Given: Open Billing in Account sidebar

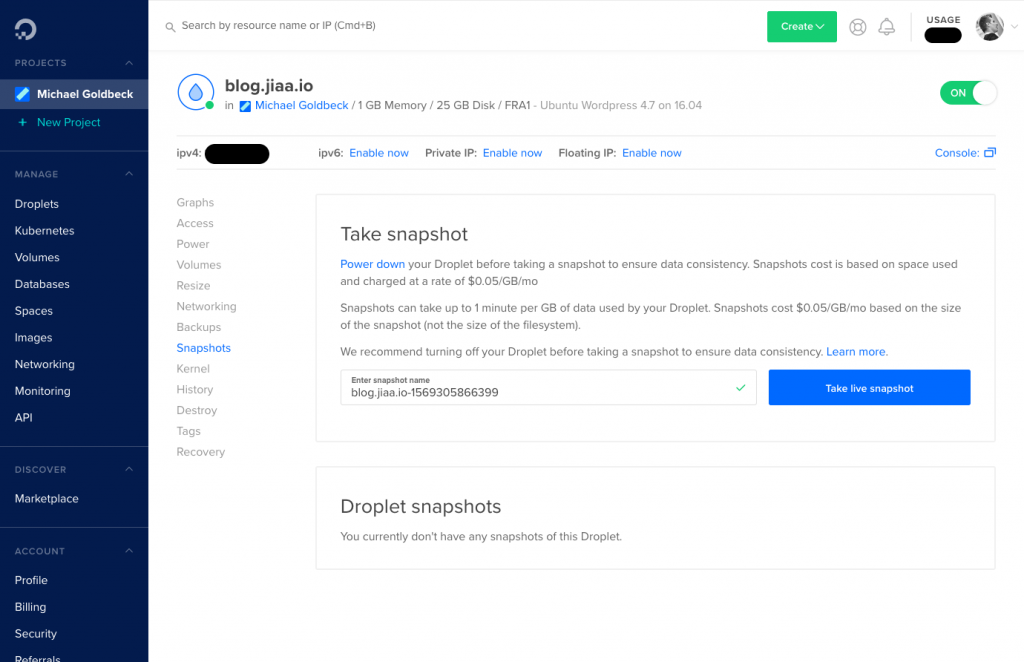Looking at the screenshot, I should (30, 607).
